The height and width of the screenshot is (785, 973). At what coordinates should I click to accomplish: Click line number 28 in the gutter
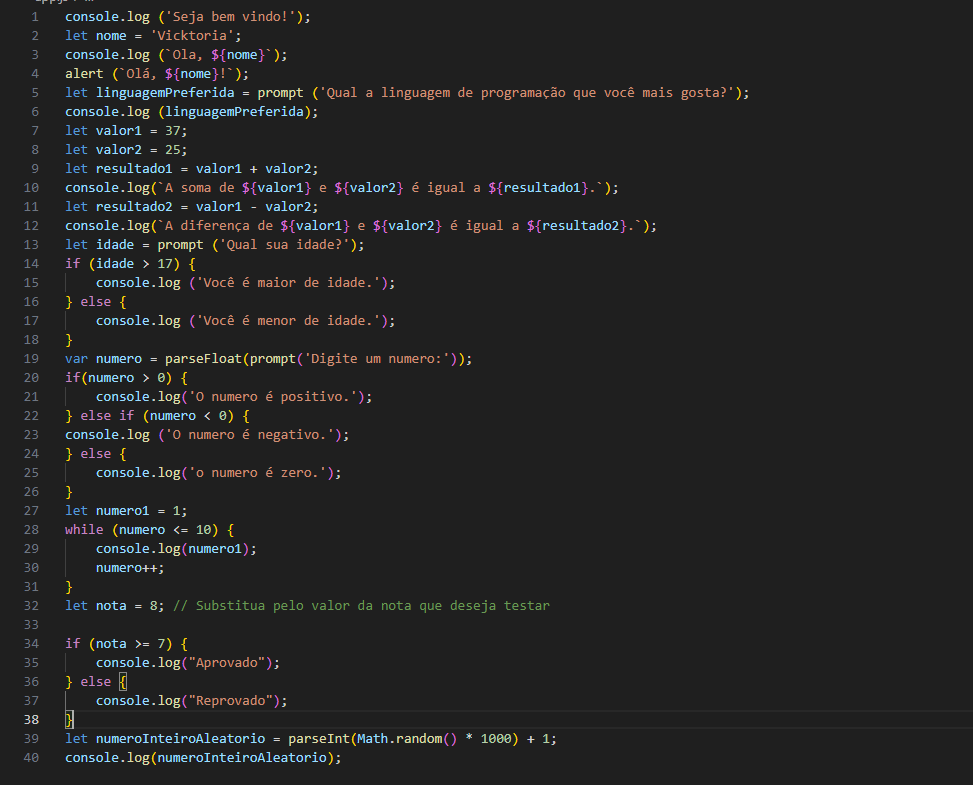[31, 530]
